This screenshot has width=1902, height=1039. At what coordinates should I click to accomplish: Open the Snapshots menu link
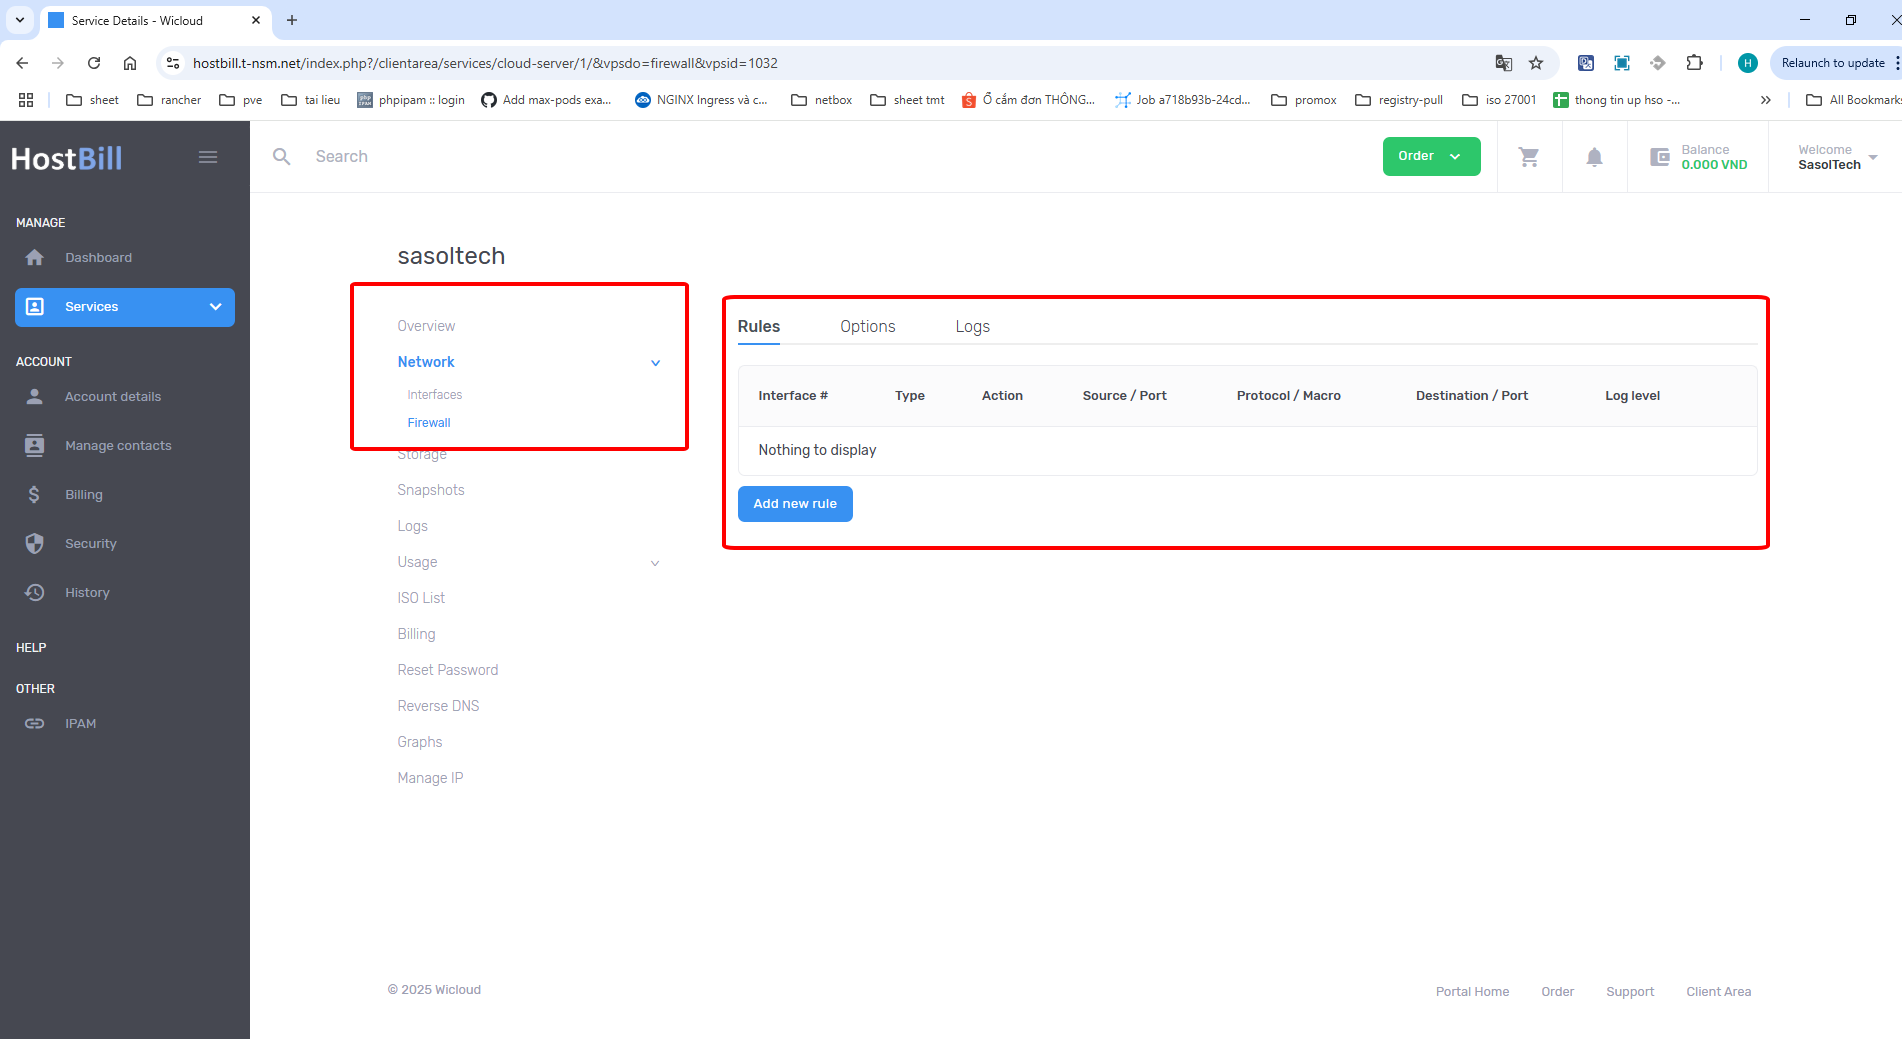[431, 490]
